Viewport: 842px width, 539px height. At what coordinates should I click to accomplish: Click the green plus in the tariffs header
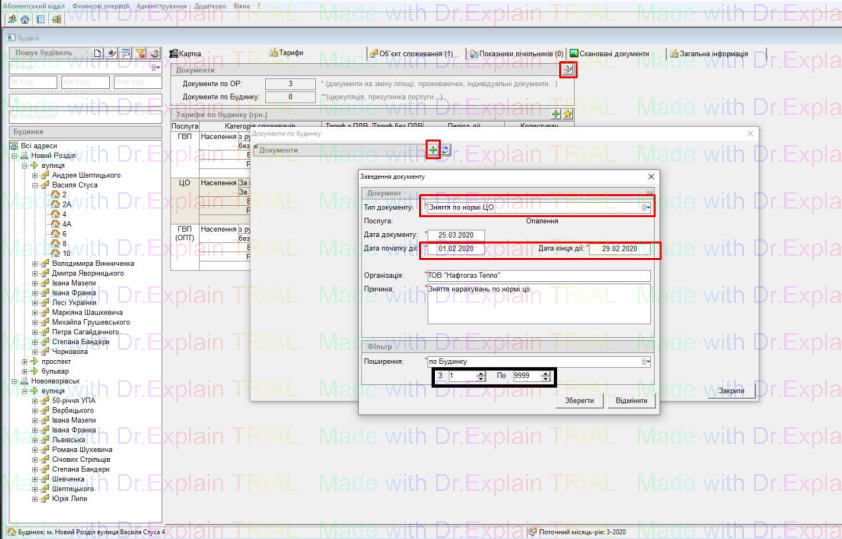coord(556,114)
